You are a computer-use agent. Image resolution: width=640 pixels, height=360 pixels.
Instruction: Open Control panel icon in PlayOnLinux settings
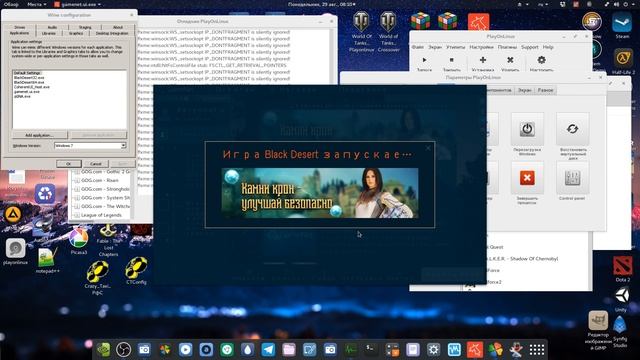point(572,178)
